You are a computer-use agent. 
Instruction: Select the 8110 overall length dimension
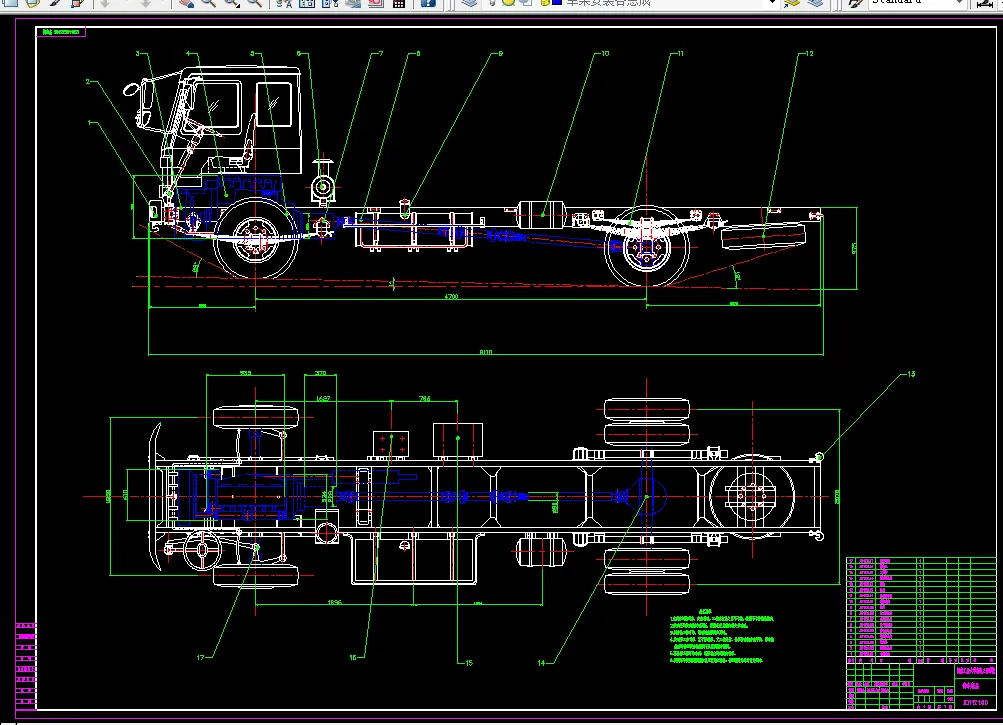click(x=486, y=352)
